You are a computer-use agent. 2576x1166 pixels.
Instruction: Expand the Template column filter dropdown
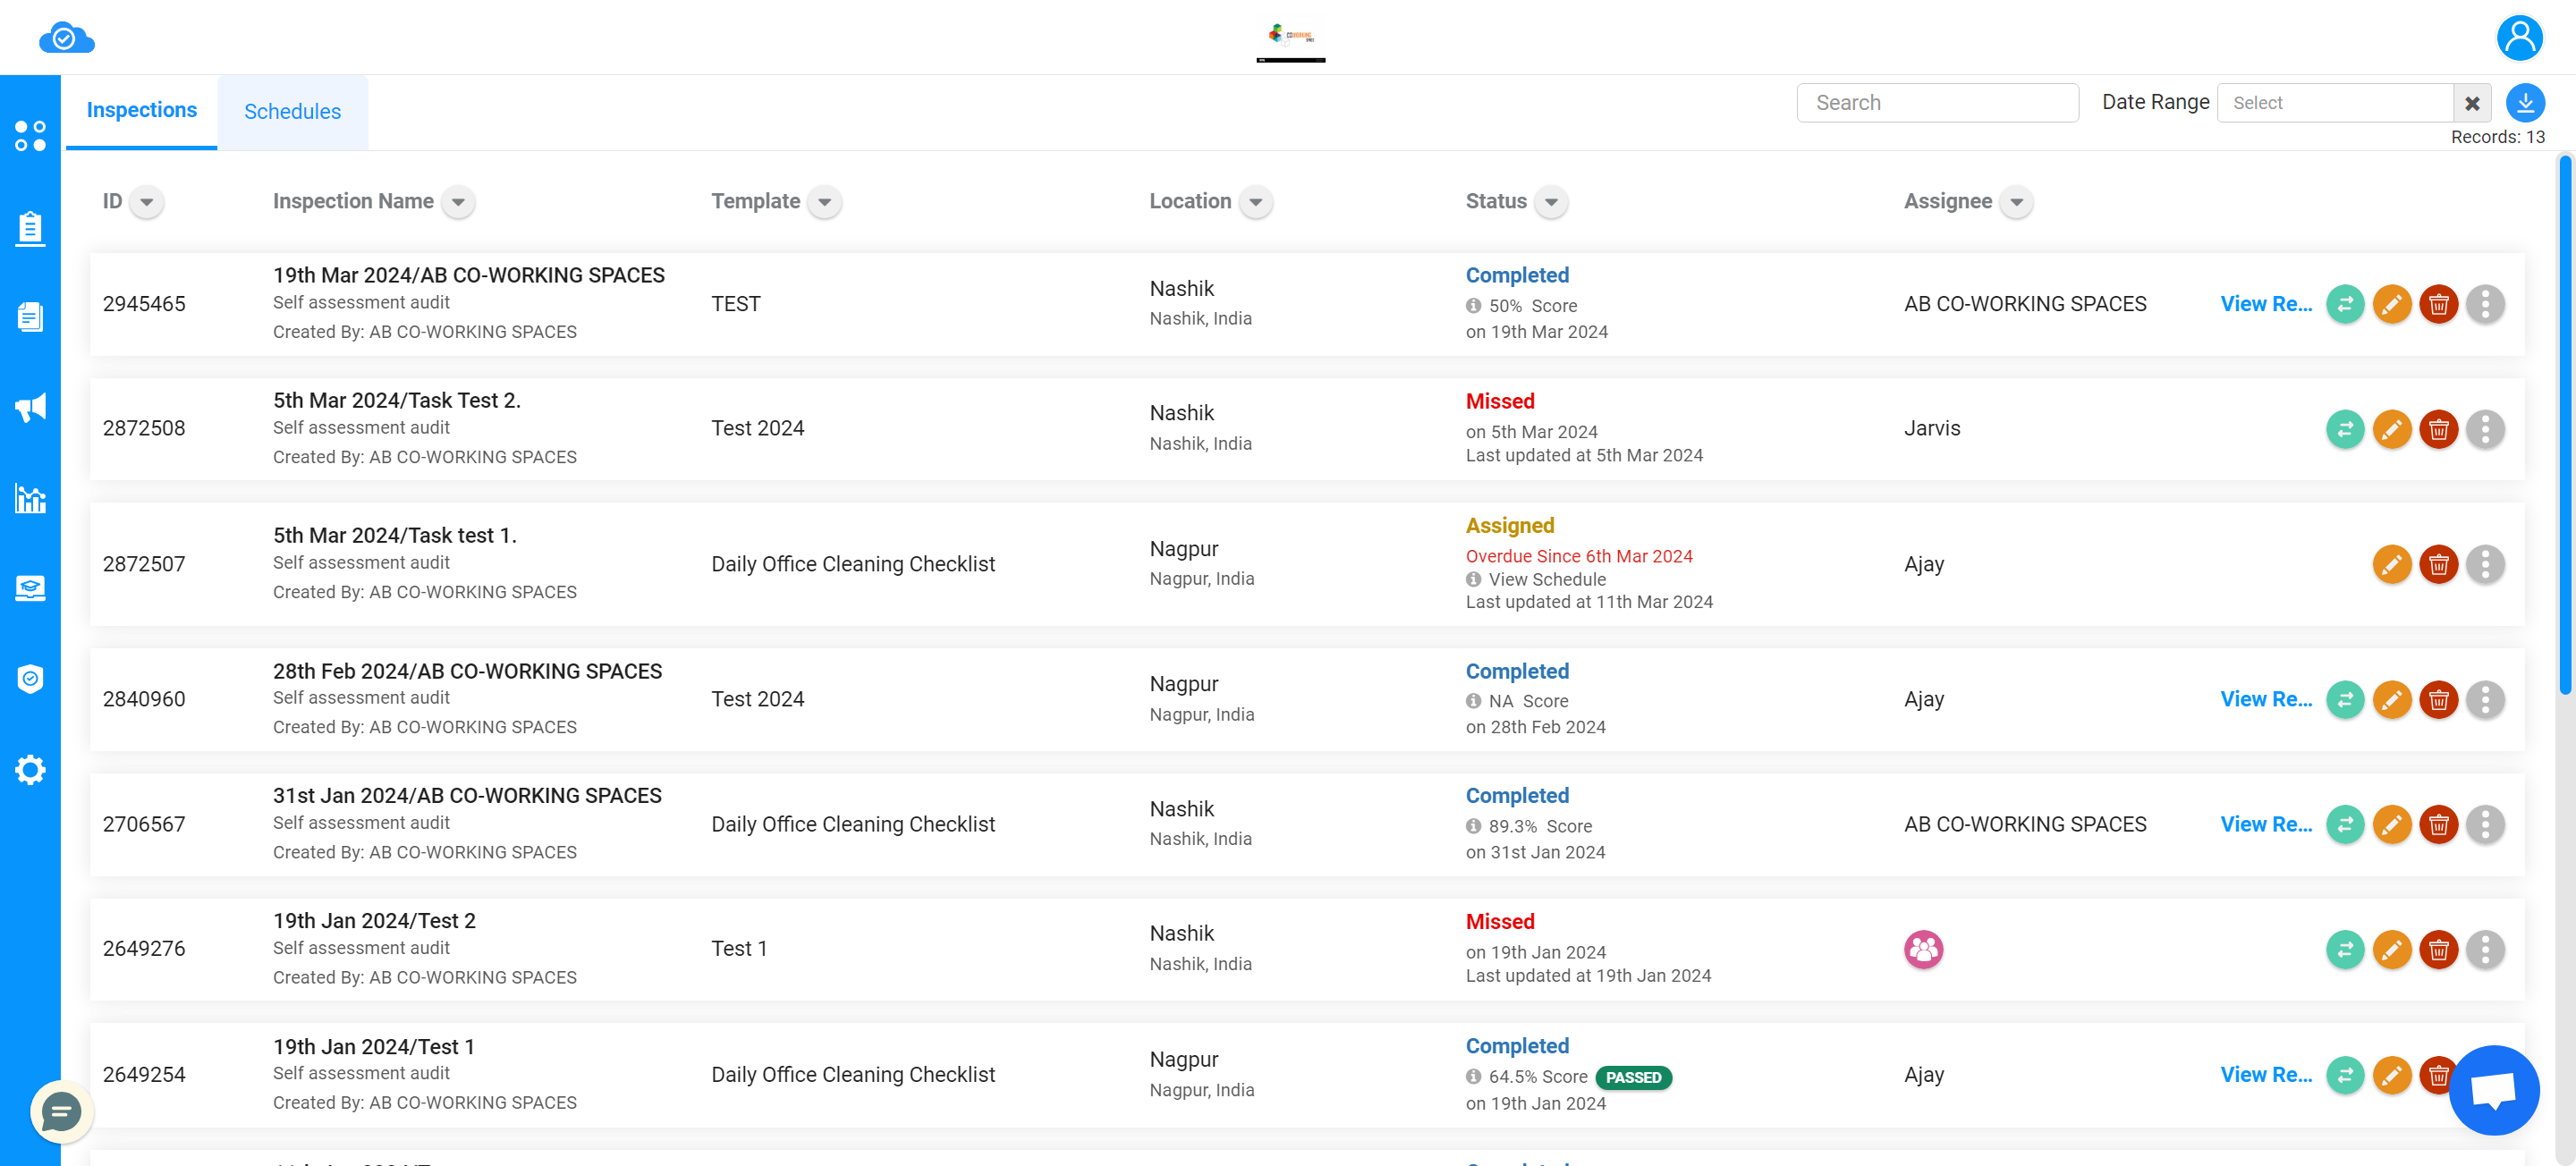823,202
